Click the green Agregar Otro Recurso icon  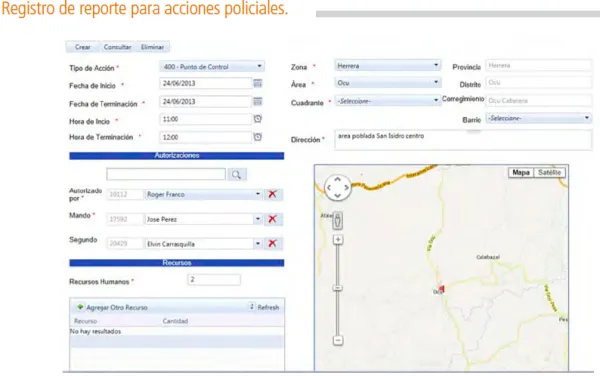tap(80, 307)
